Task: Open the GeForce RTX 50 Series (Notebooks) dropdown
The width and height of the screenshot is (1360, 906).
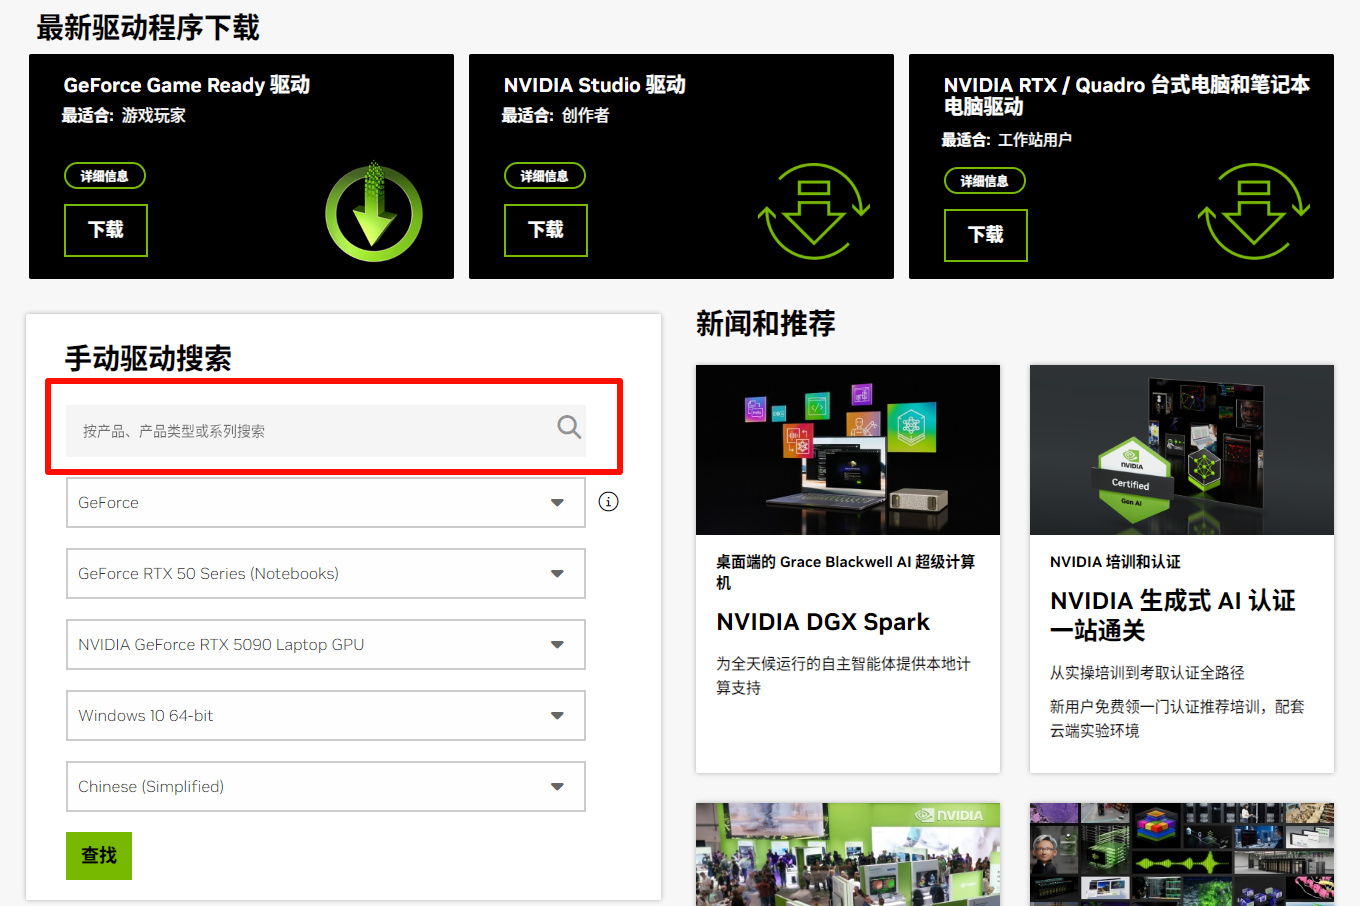Action: 326,573
